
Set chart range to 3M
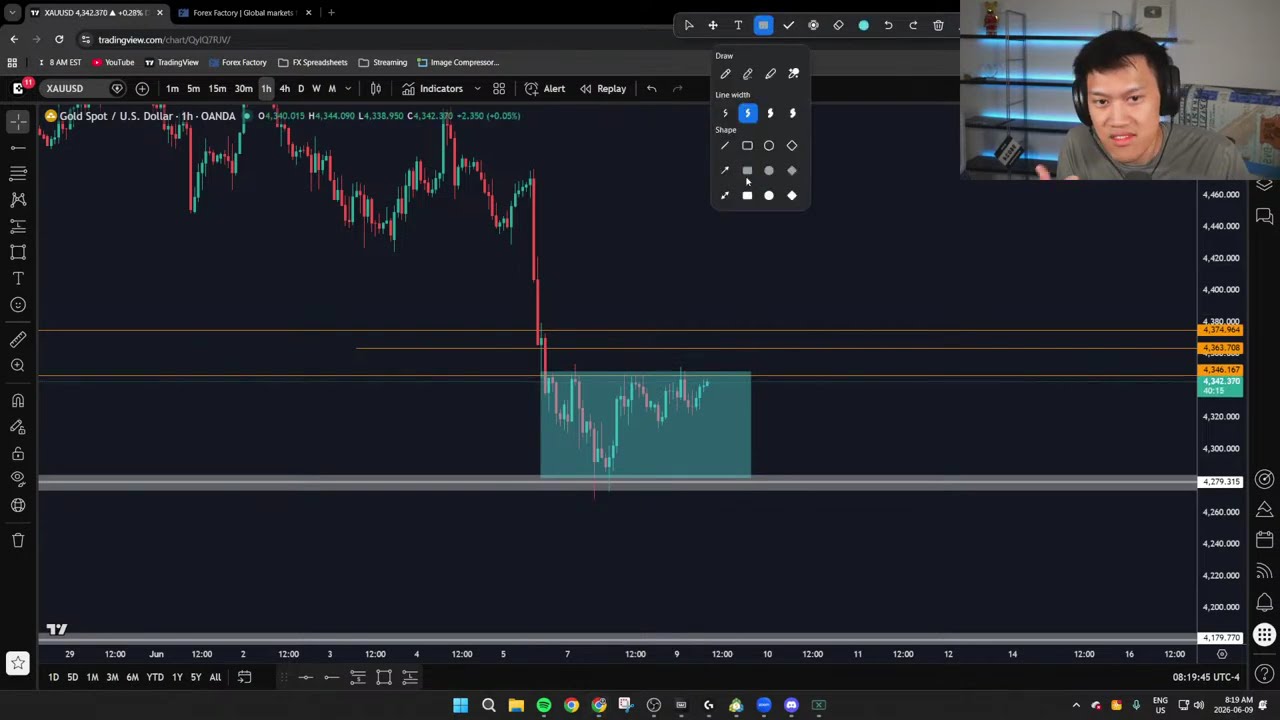(112, 677)
